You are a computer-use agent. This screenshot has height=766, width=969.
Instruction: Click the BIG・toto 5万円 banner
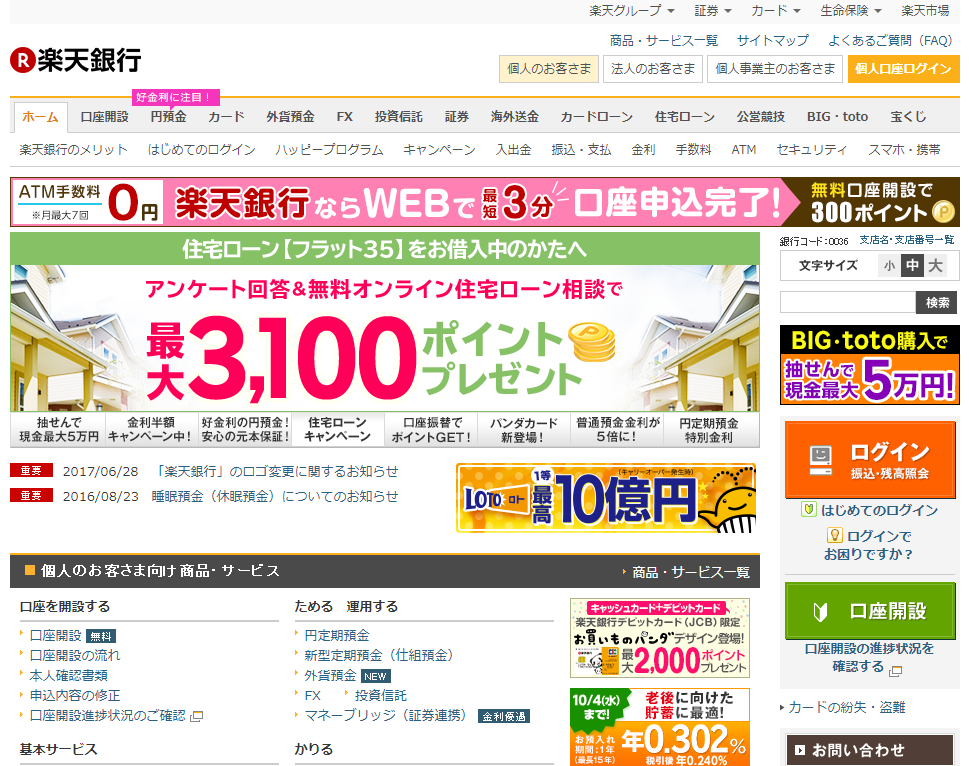[x=870, y=365]
